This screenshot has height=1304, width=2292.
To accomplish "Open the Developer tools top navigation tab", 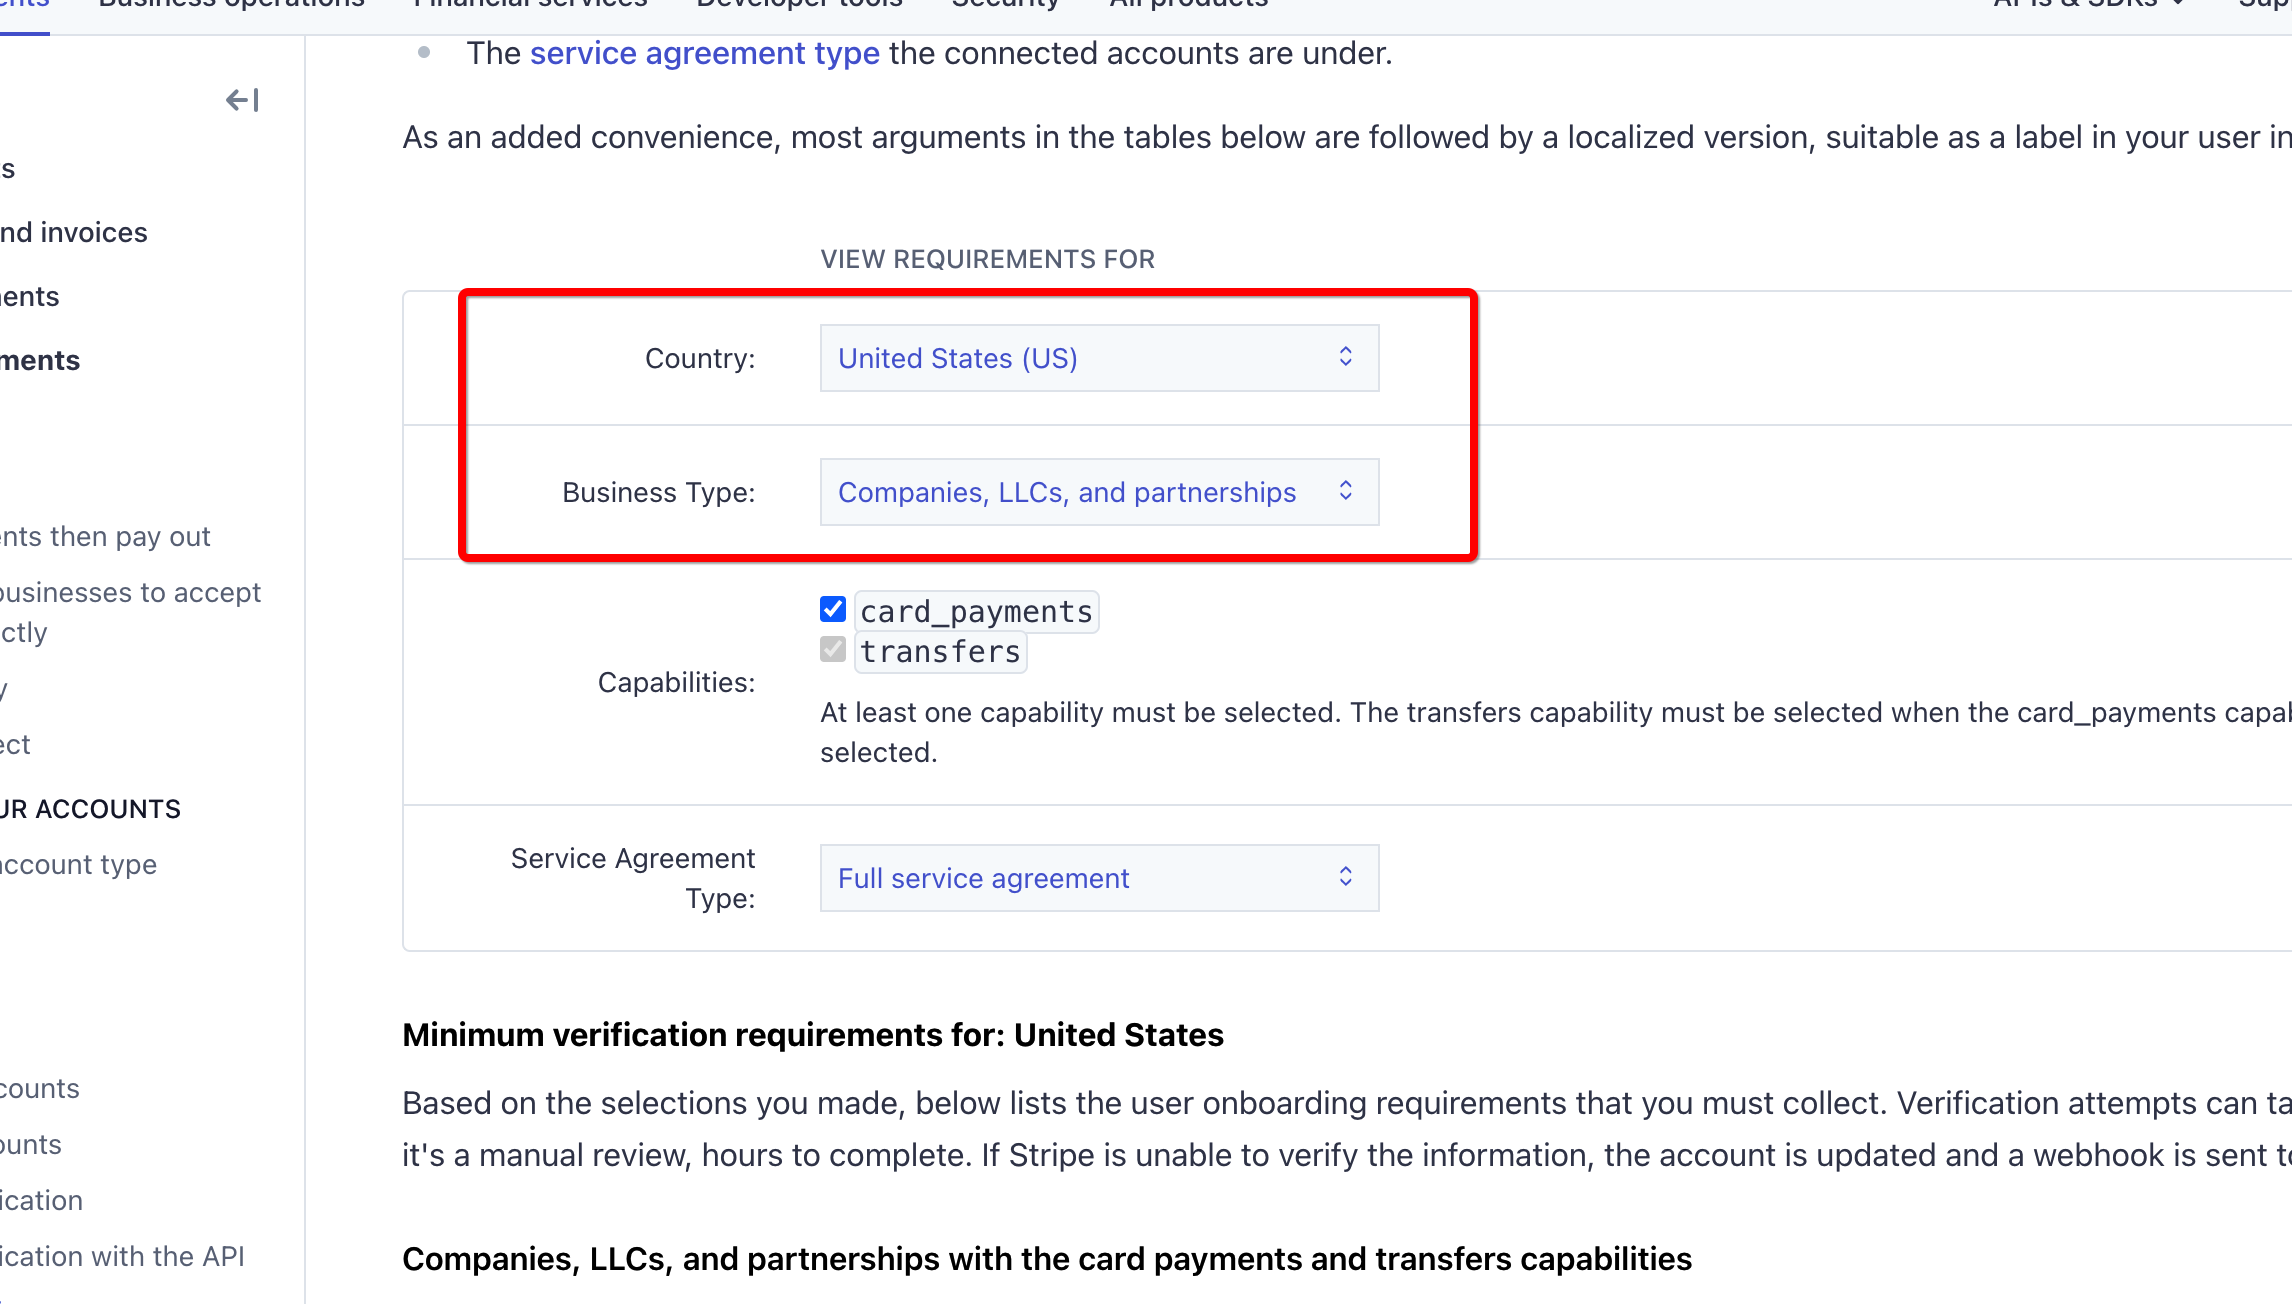I will tap(799, 4).
